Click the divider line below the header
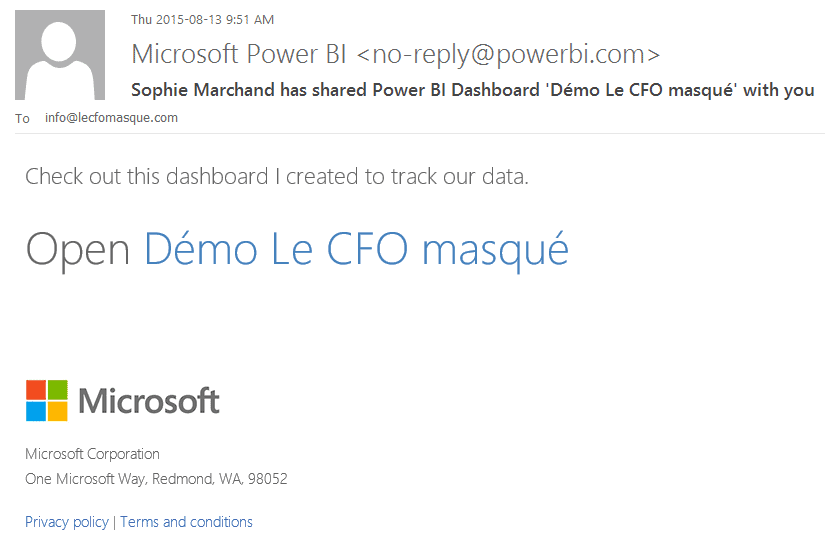Image resolution: width=825 pixels, height=538 pixels. pos(420,133)
